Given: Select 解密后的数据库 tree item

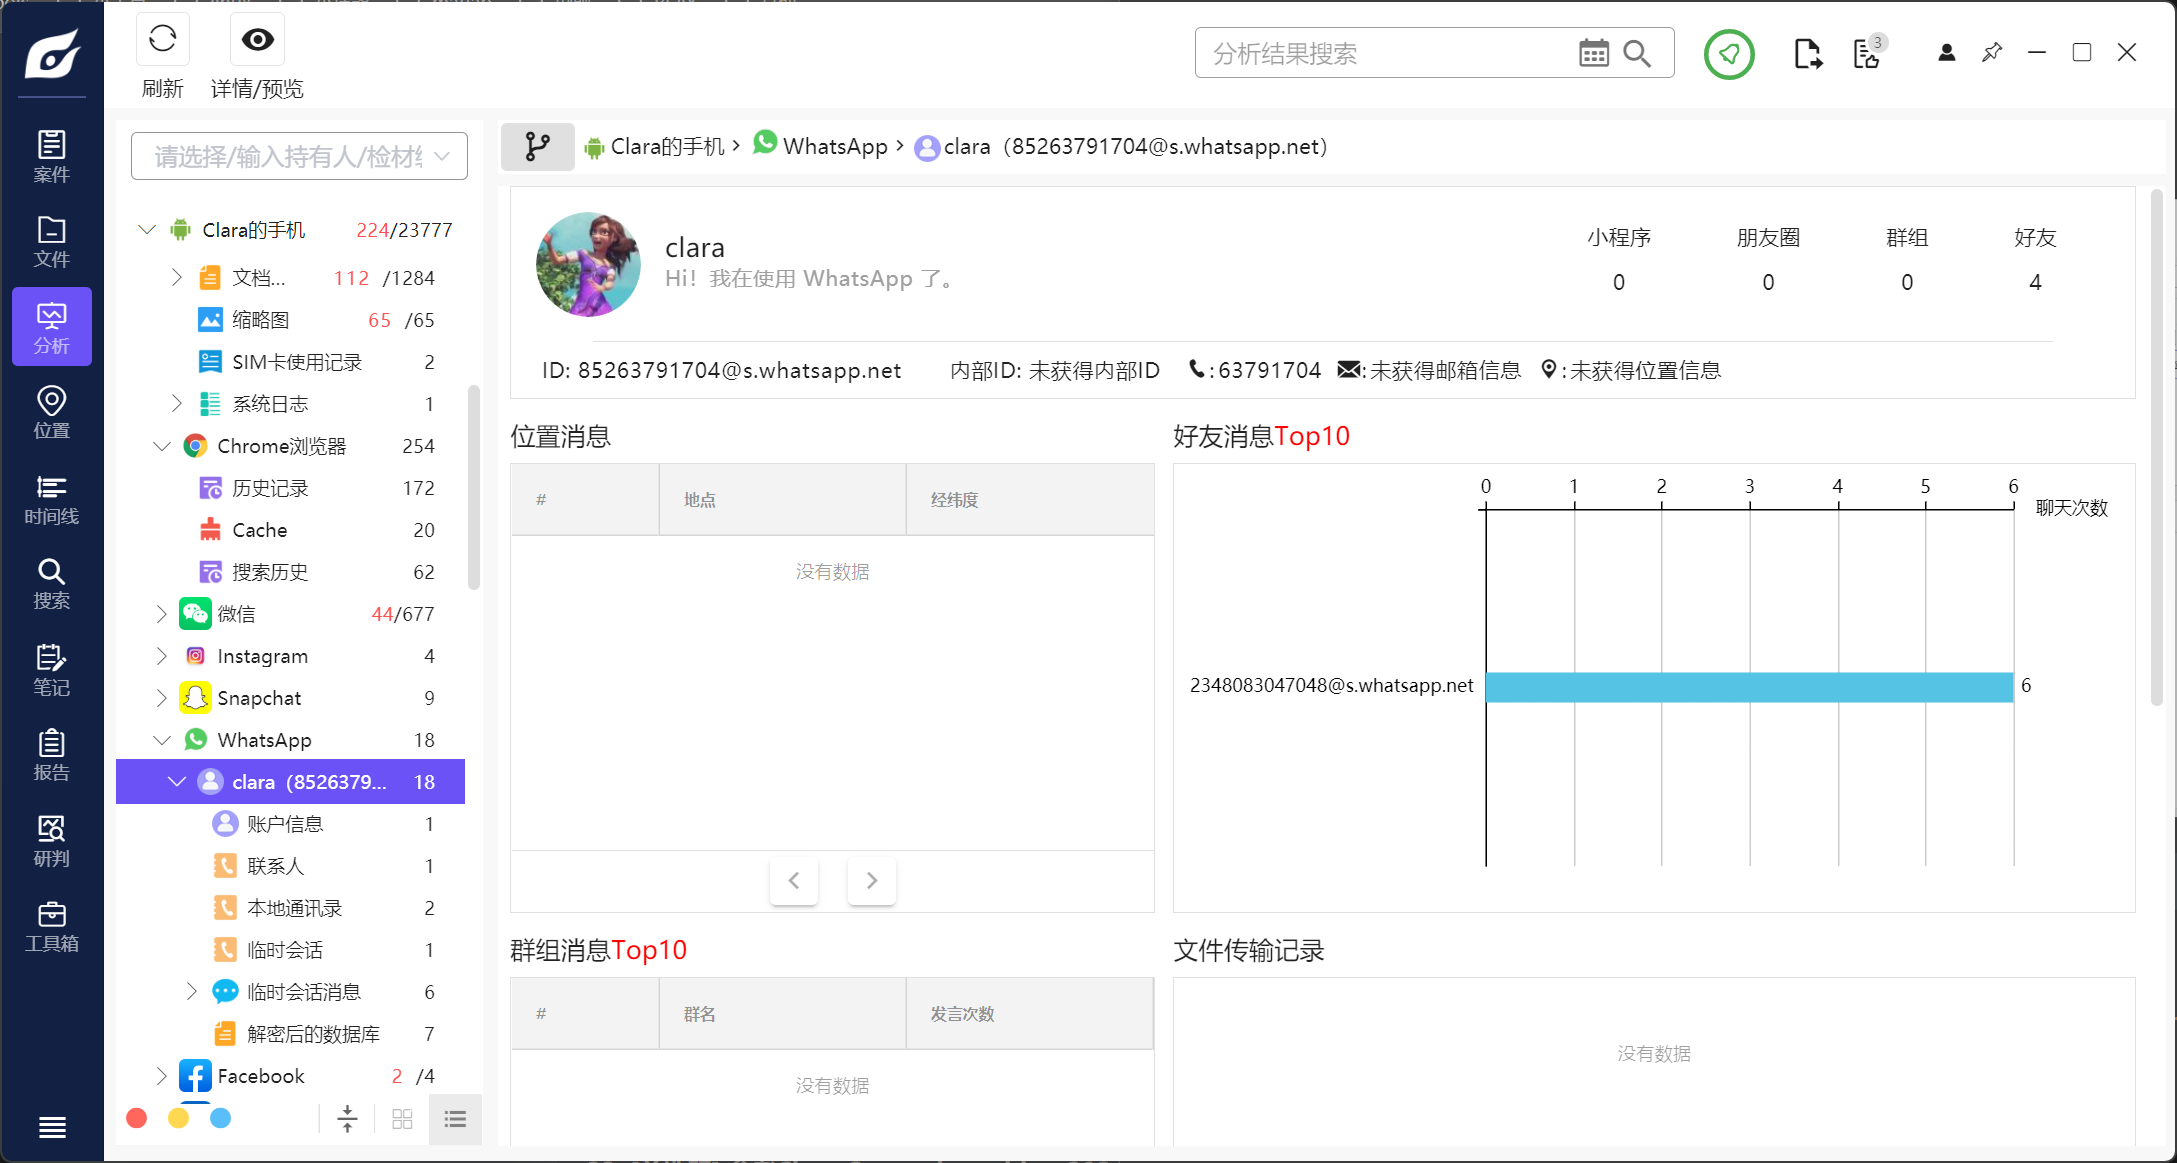Looking at the screenshot, I should [x=313, y=1034].
